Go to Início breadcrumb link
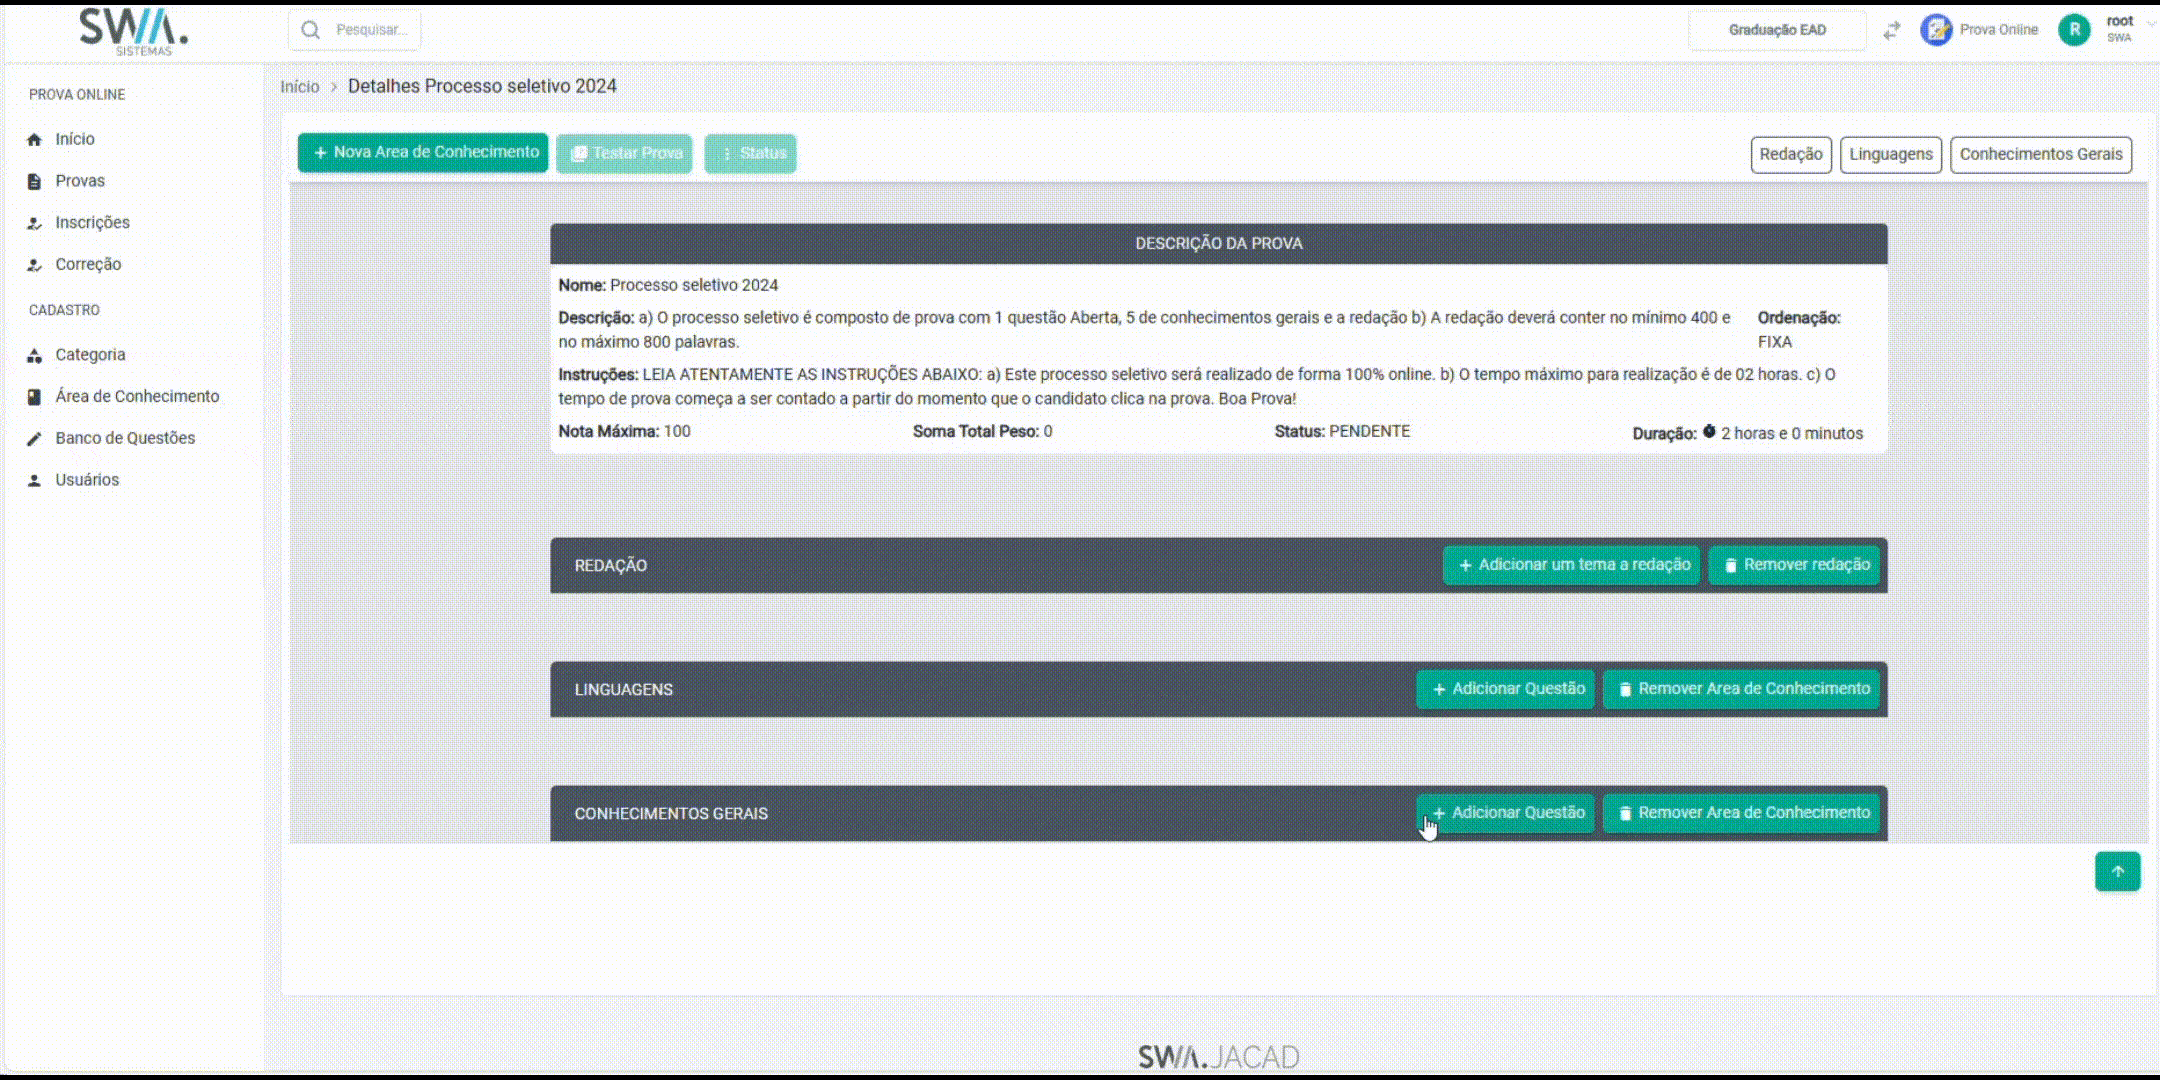Screen dimensions: 2160x1080 299,87
